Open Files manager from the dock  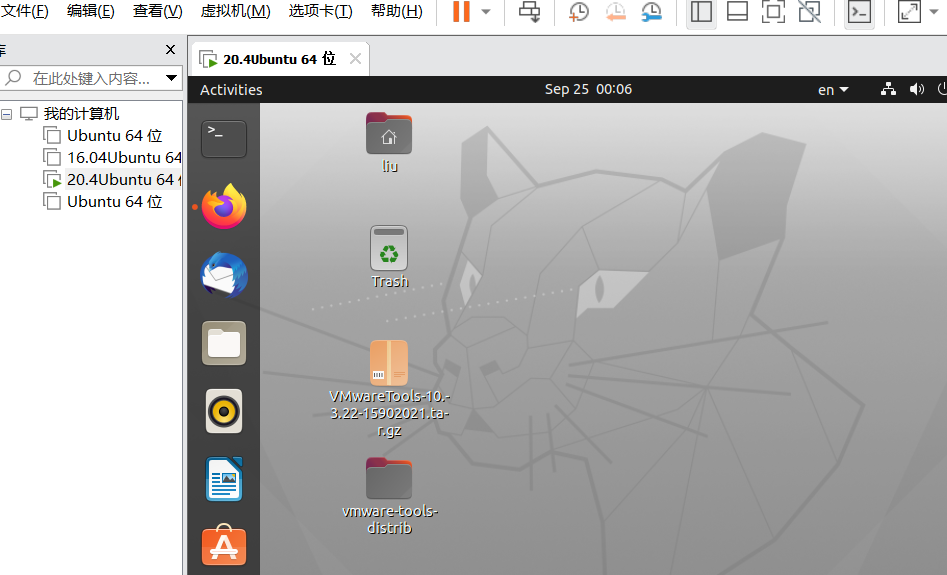click(224, 343)
